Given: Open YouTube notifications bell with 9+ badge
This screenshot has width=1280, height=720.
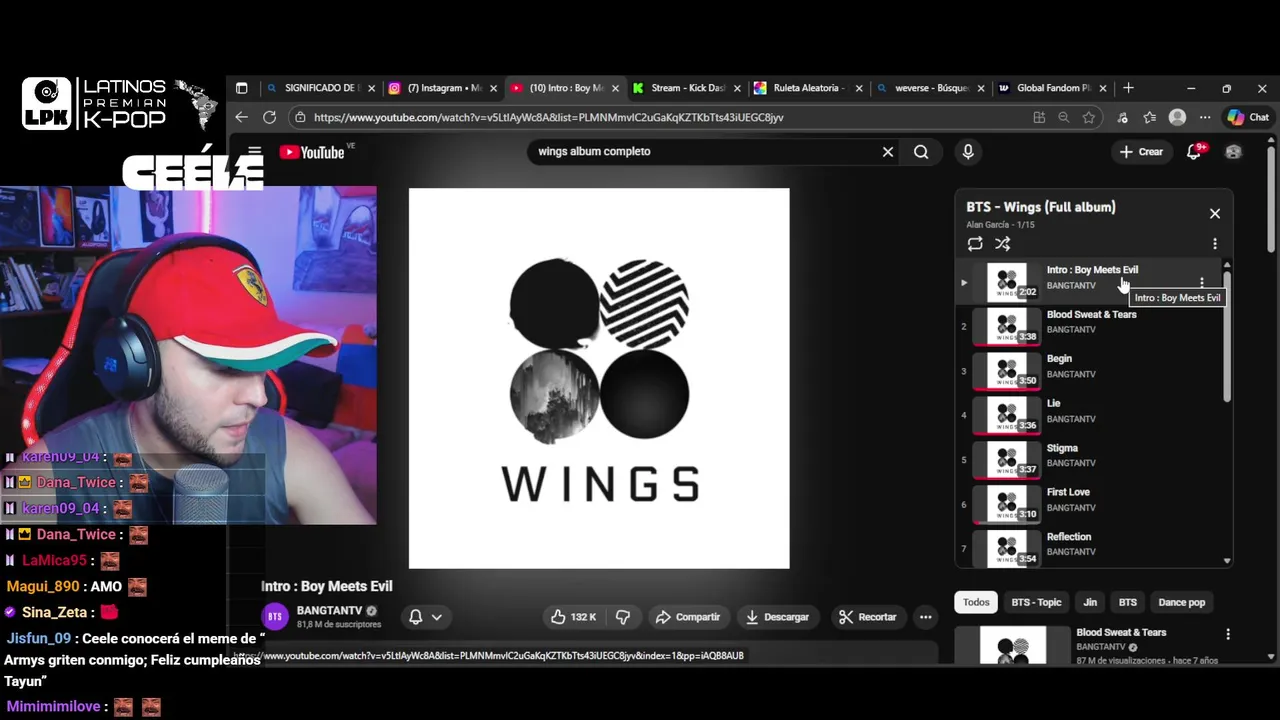Looking at the screenshot, I should 1194,151.
